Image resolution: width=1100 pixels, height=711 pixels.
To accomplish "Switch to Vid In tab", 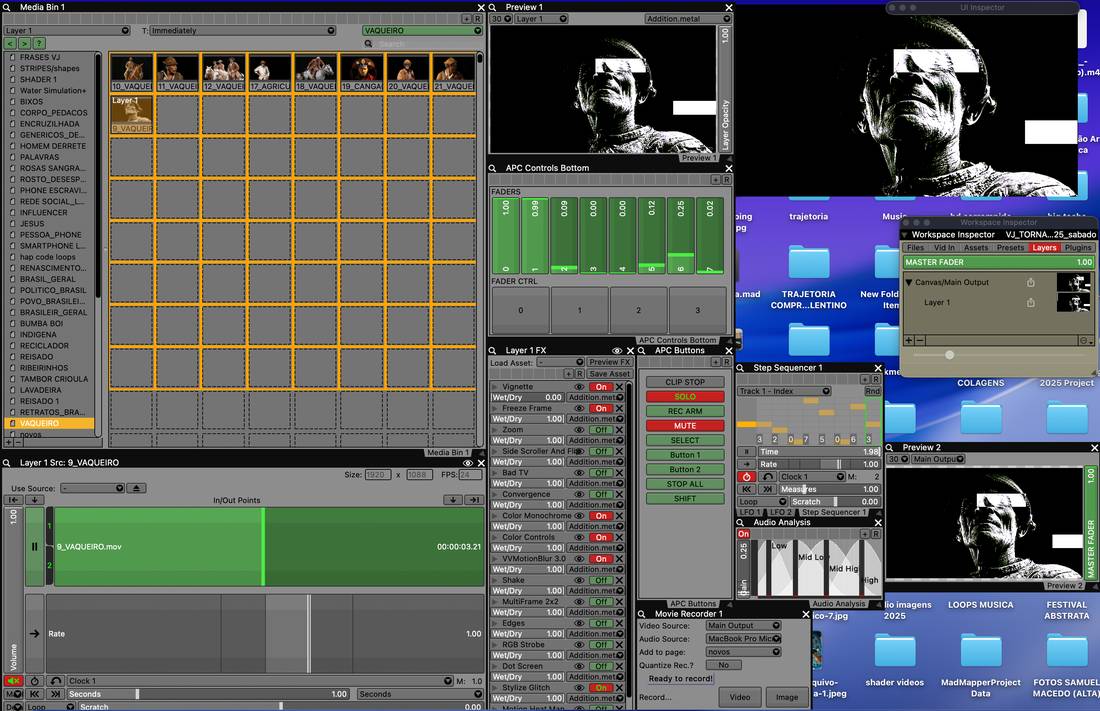I will [944, 248].
